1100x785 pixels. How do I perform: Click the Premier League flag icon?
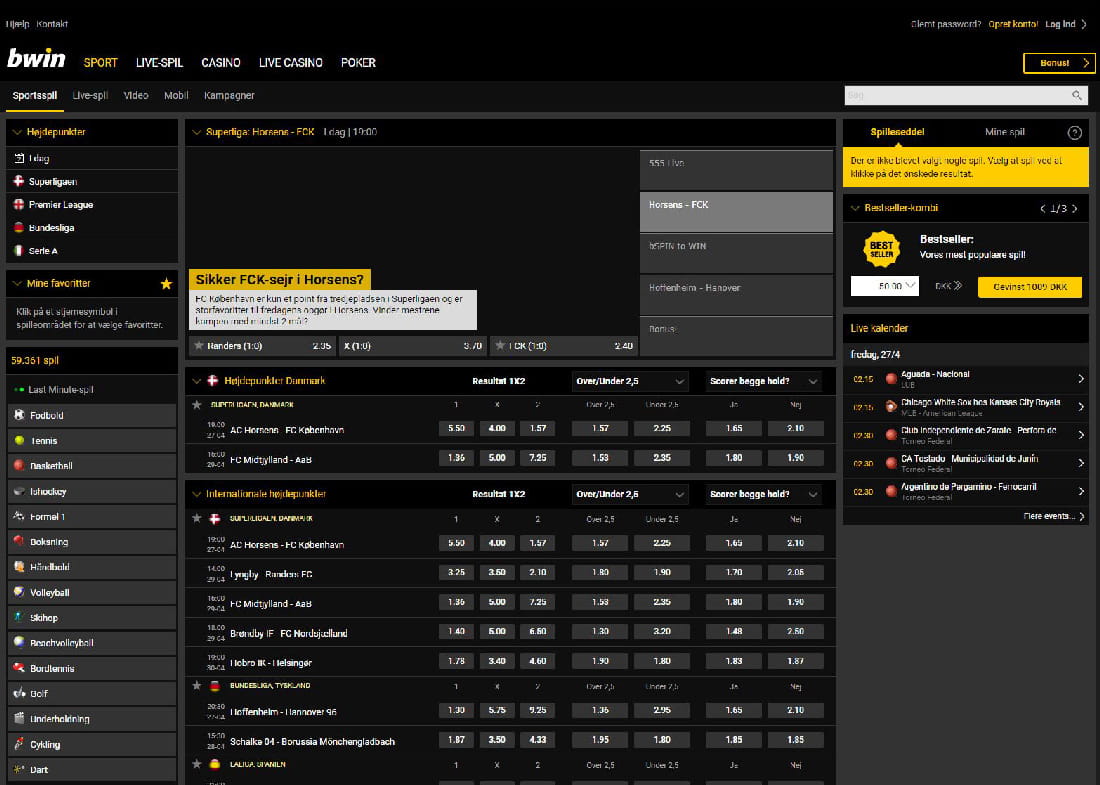[x=19, y=204]
